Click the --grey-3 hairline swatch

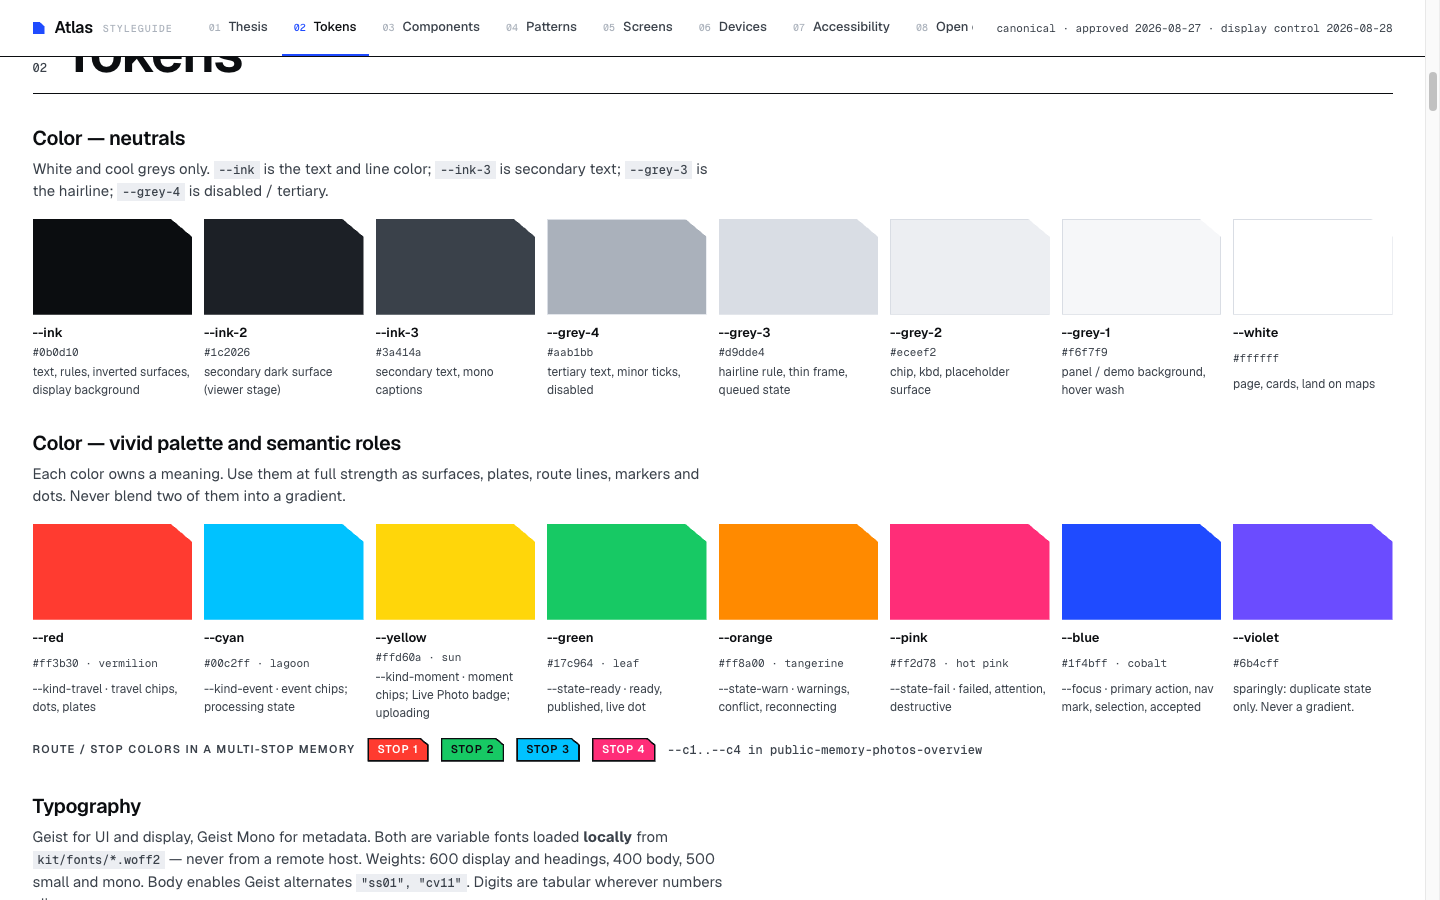pos(798,267)
